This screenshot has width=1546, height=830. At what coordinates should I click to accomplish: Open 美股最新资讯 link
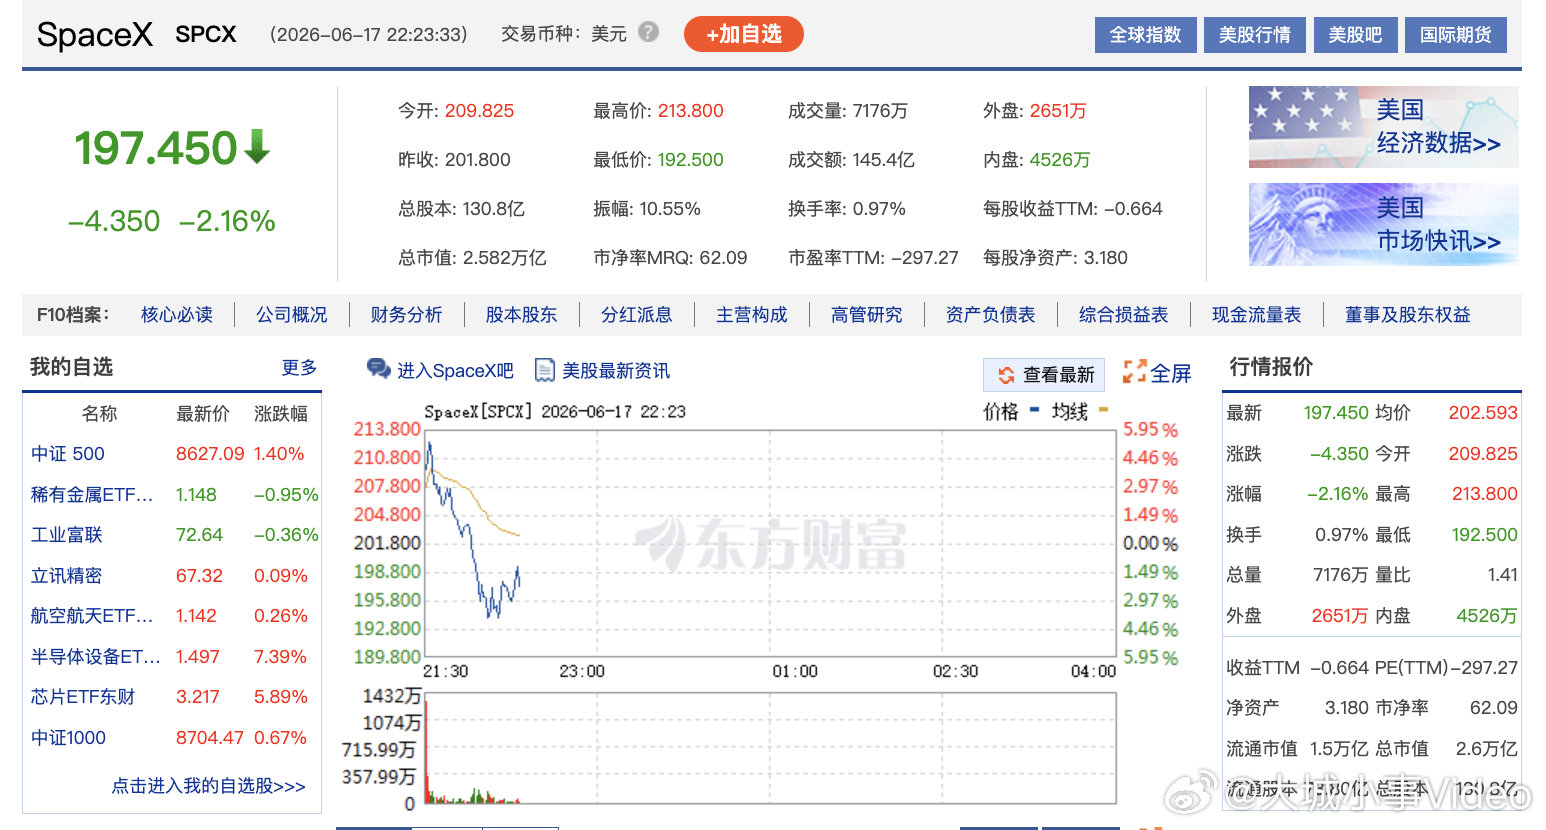[x=616, y=371]
